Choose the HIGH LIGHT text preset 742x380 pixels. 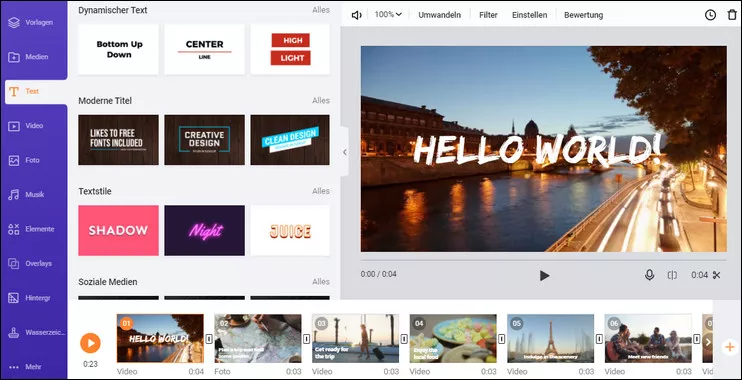[290, 49]
